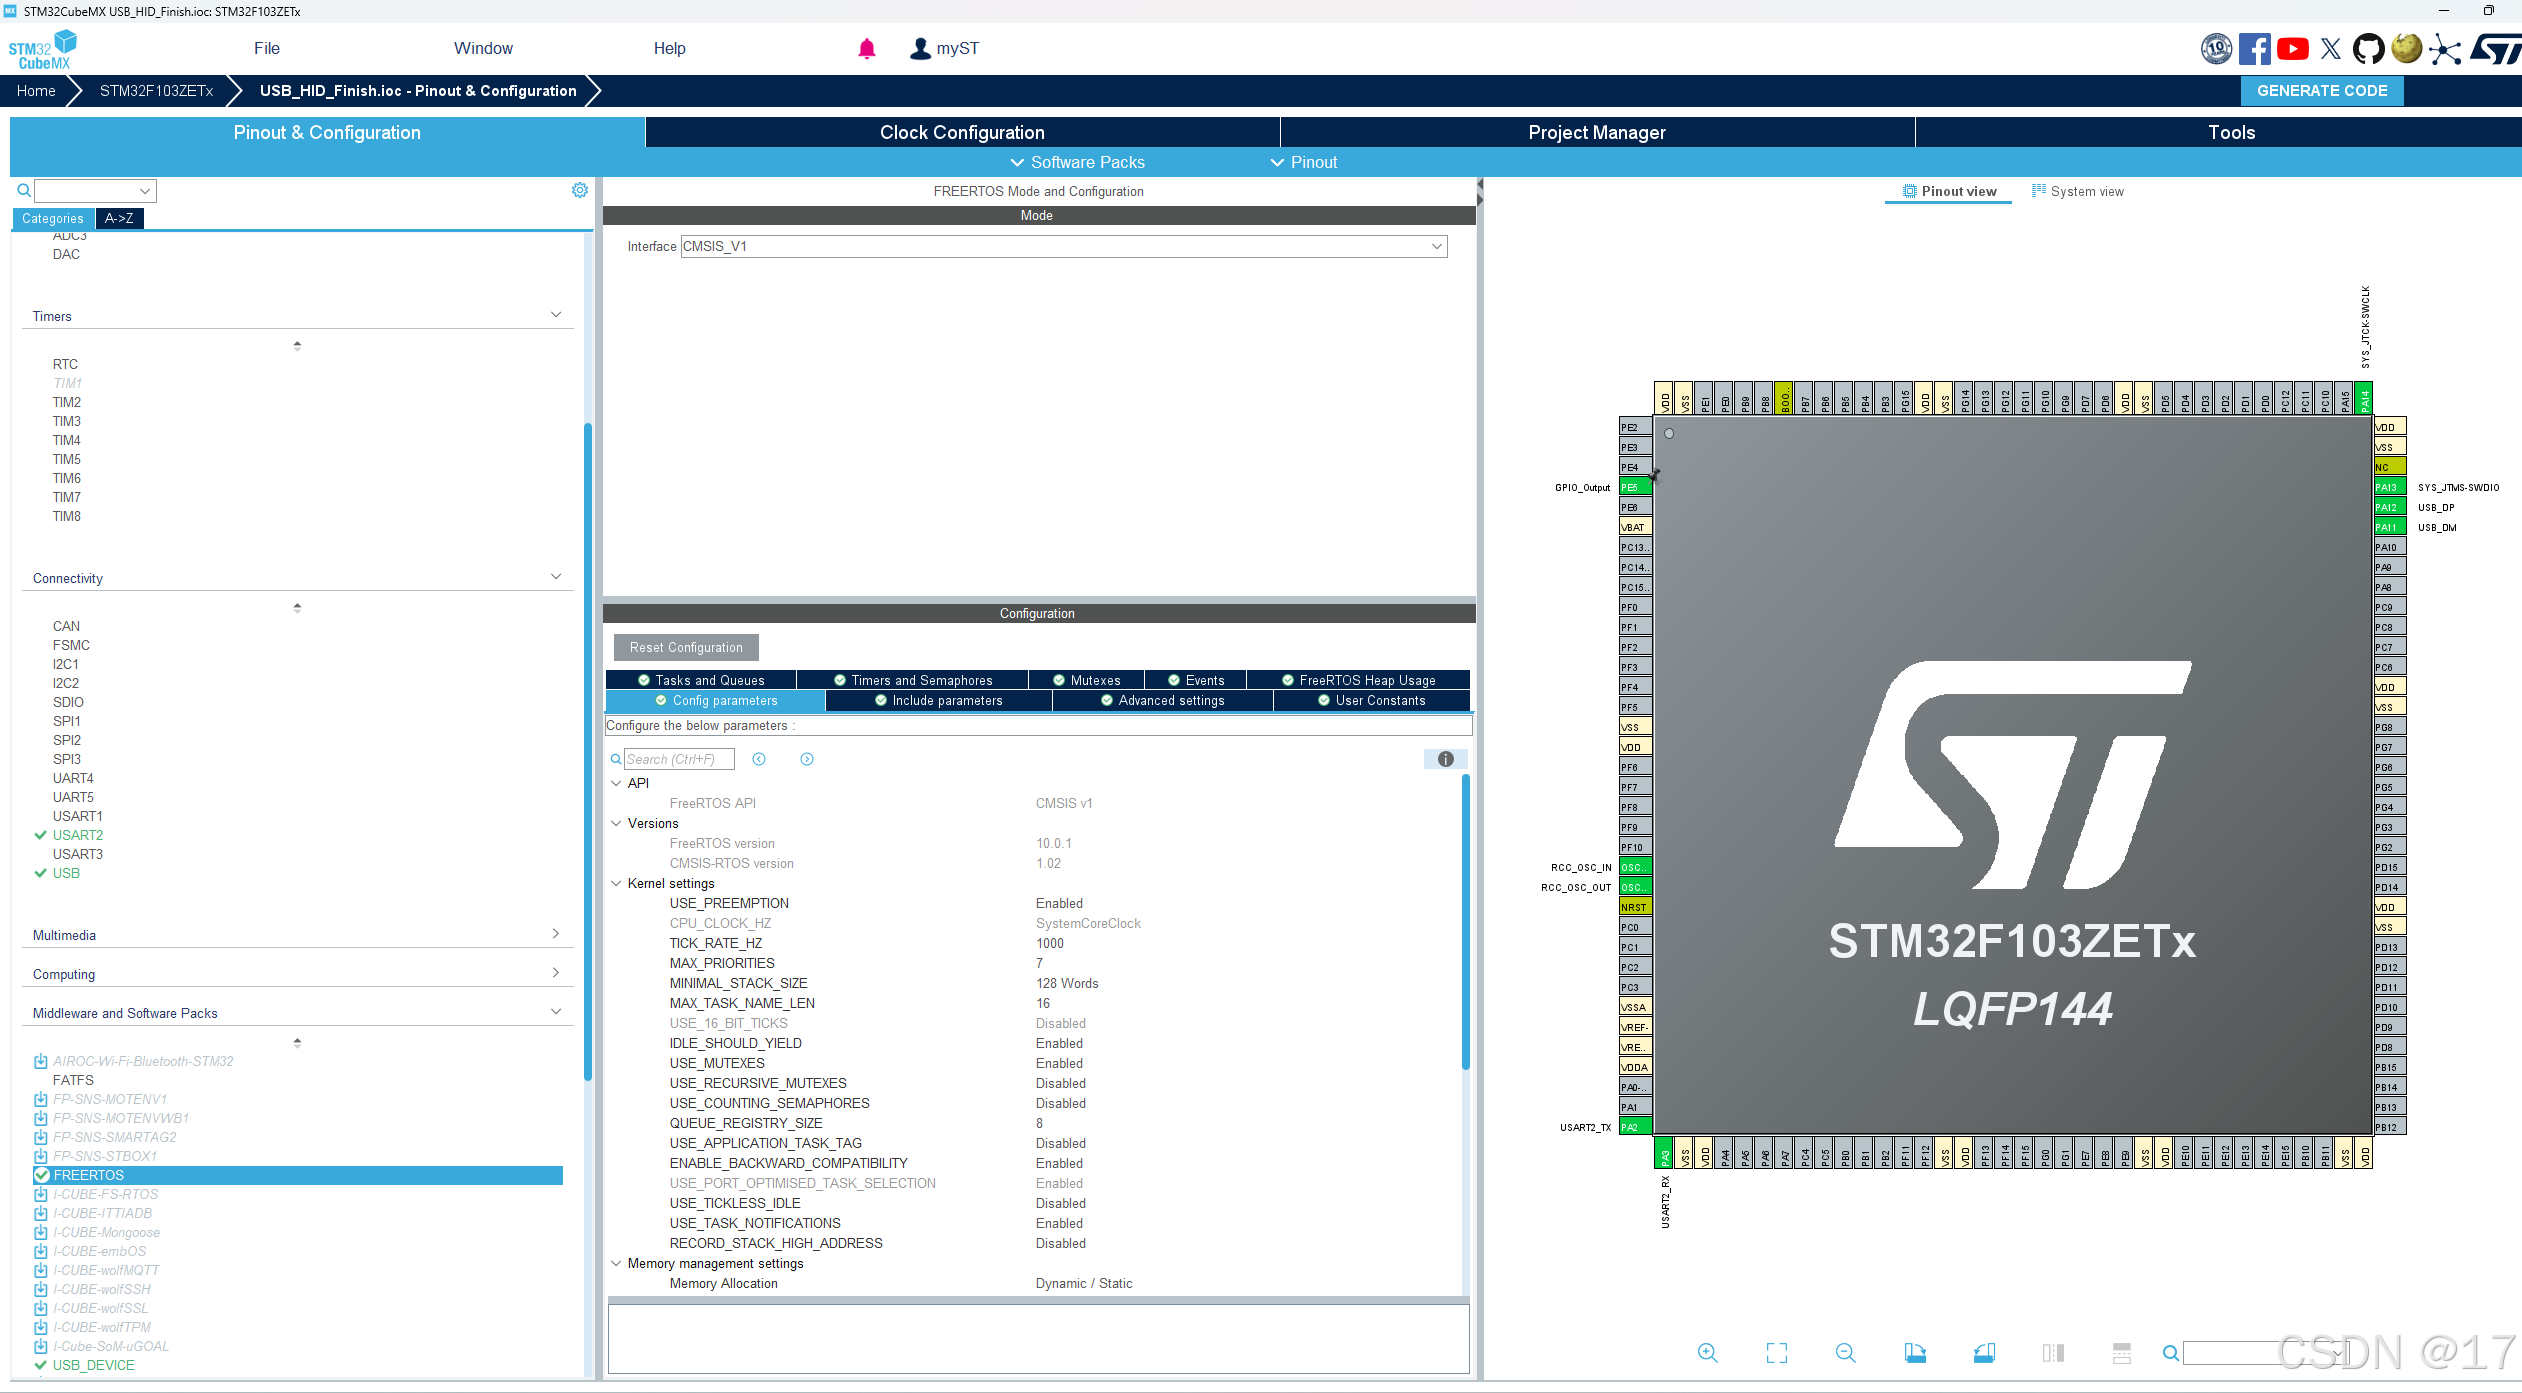Open notifications via the bell icon
Viewport: 2522px width, 1393px height.
(x=865, y=47)
